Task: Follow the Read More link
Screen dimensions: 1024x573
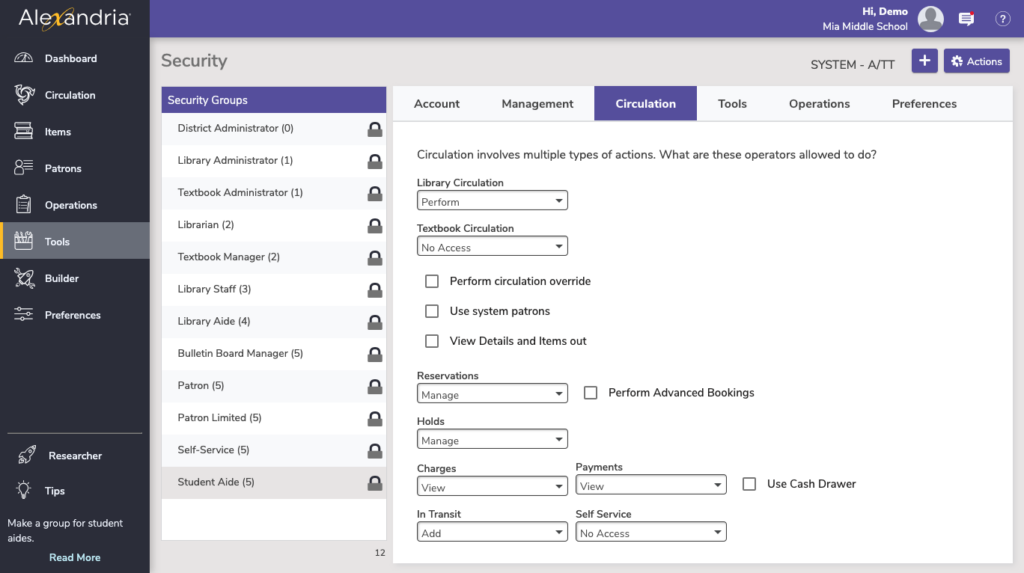Action: 75,557
